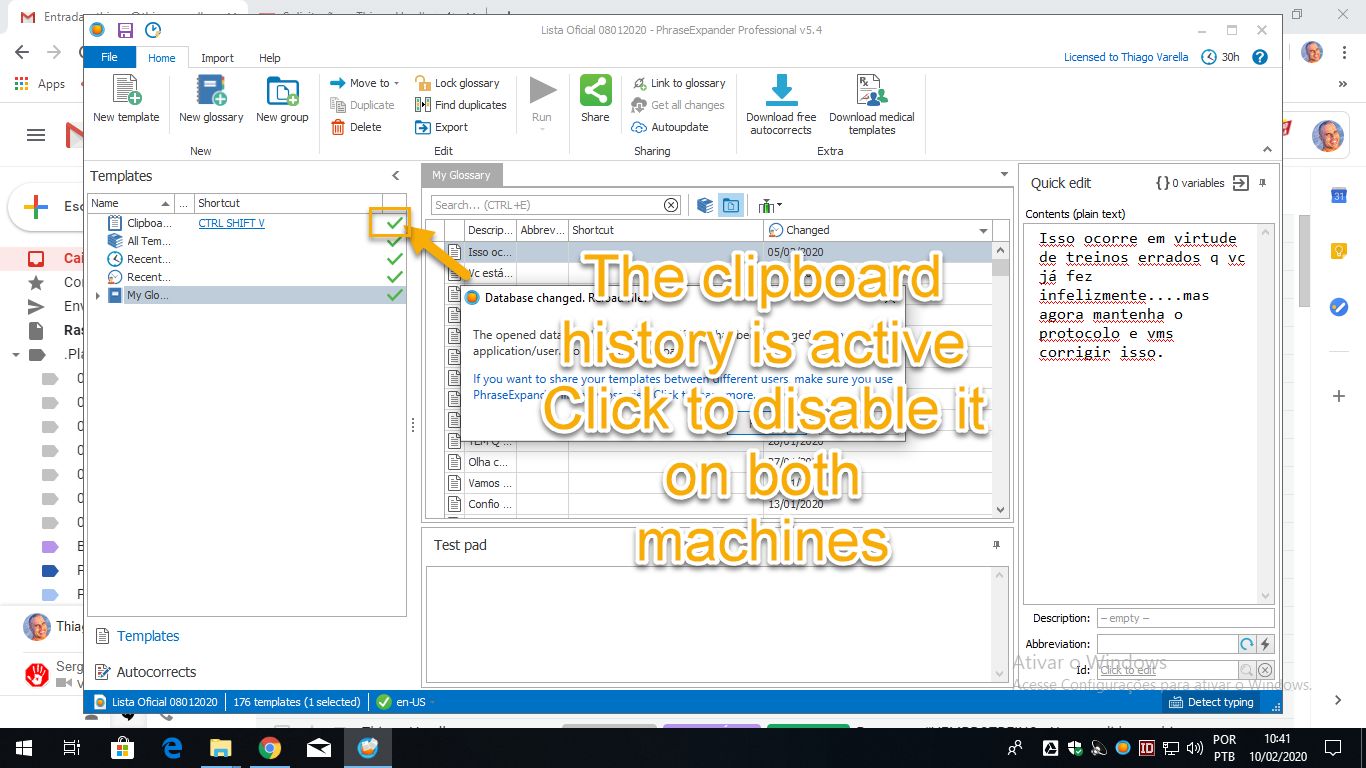Switch to the Autocorrects section

click(146, 672)
